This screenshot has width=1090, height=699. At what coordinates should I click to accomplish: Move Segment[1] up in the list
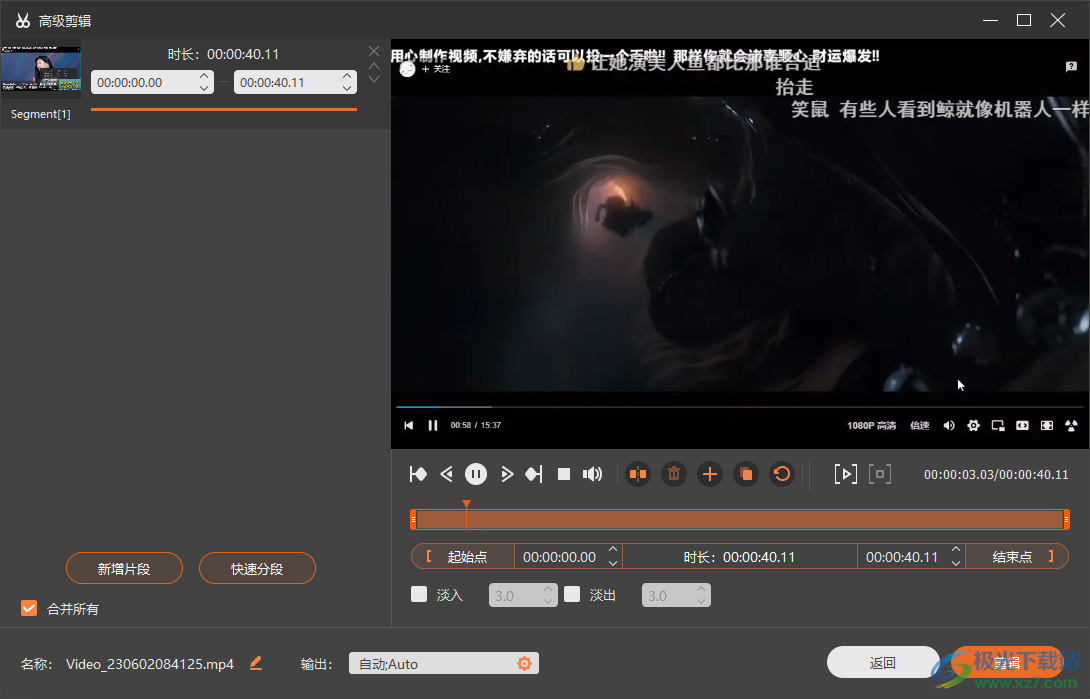point(374,67)
